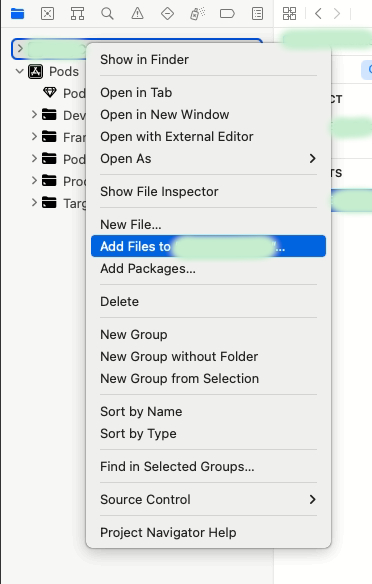Click the related items grid icon
Screen dimensions: 372x584
point(289,14)
